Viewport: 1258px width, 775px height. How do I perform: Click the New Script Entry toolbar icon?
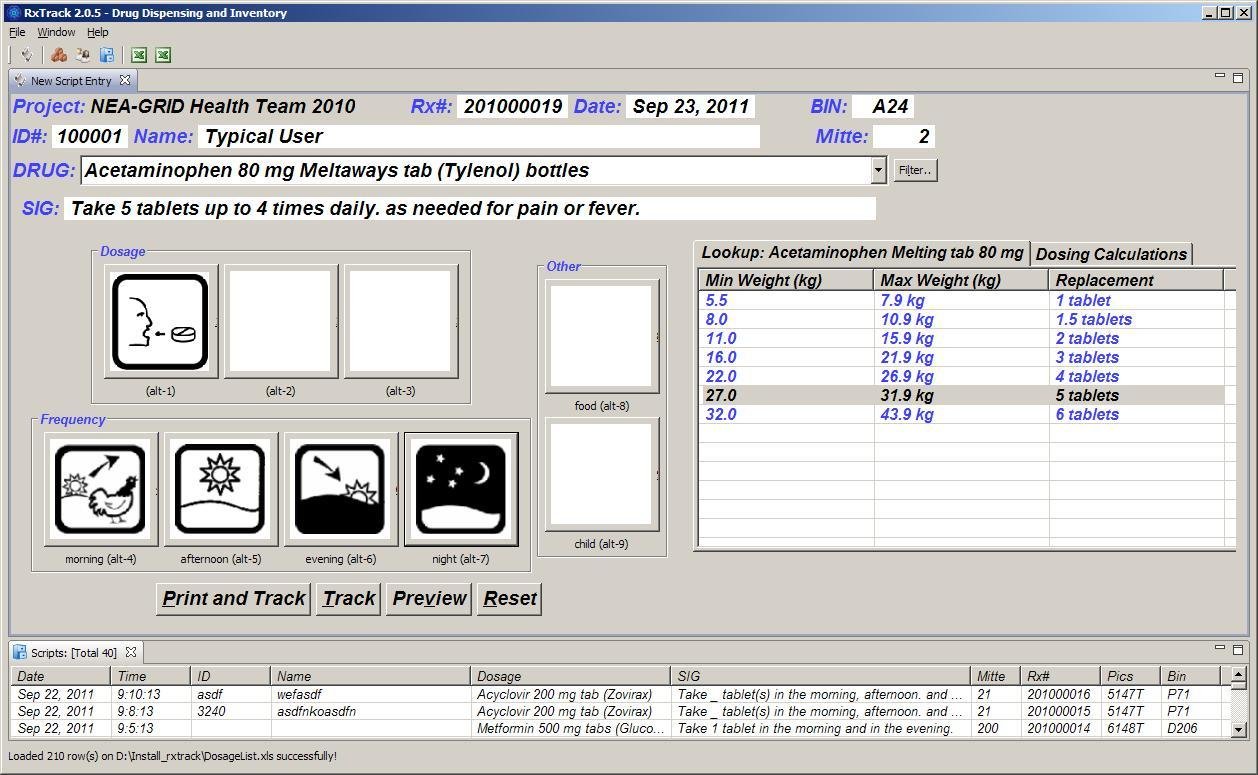27,55
